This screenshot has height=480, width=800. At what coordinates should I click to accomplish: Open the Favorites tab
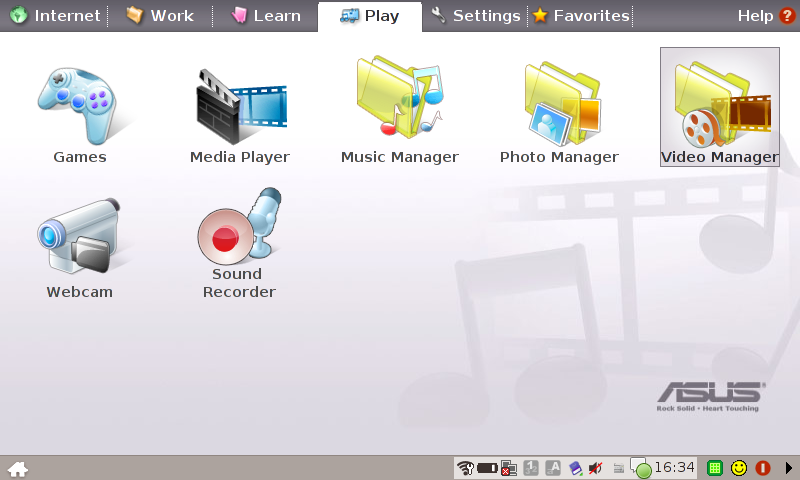(581, 16)
